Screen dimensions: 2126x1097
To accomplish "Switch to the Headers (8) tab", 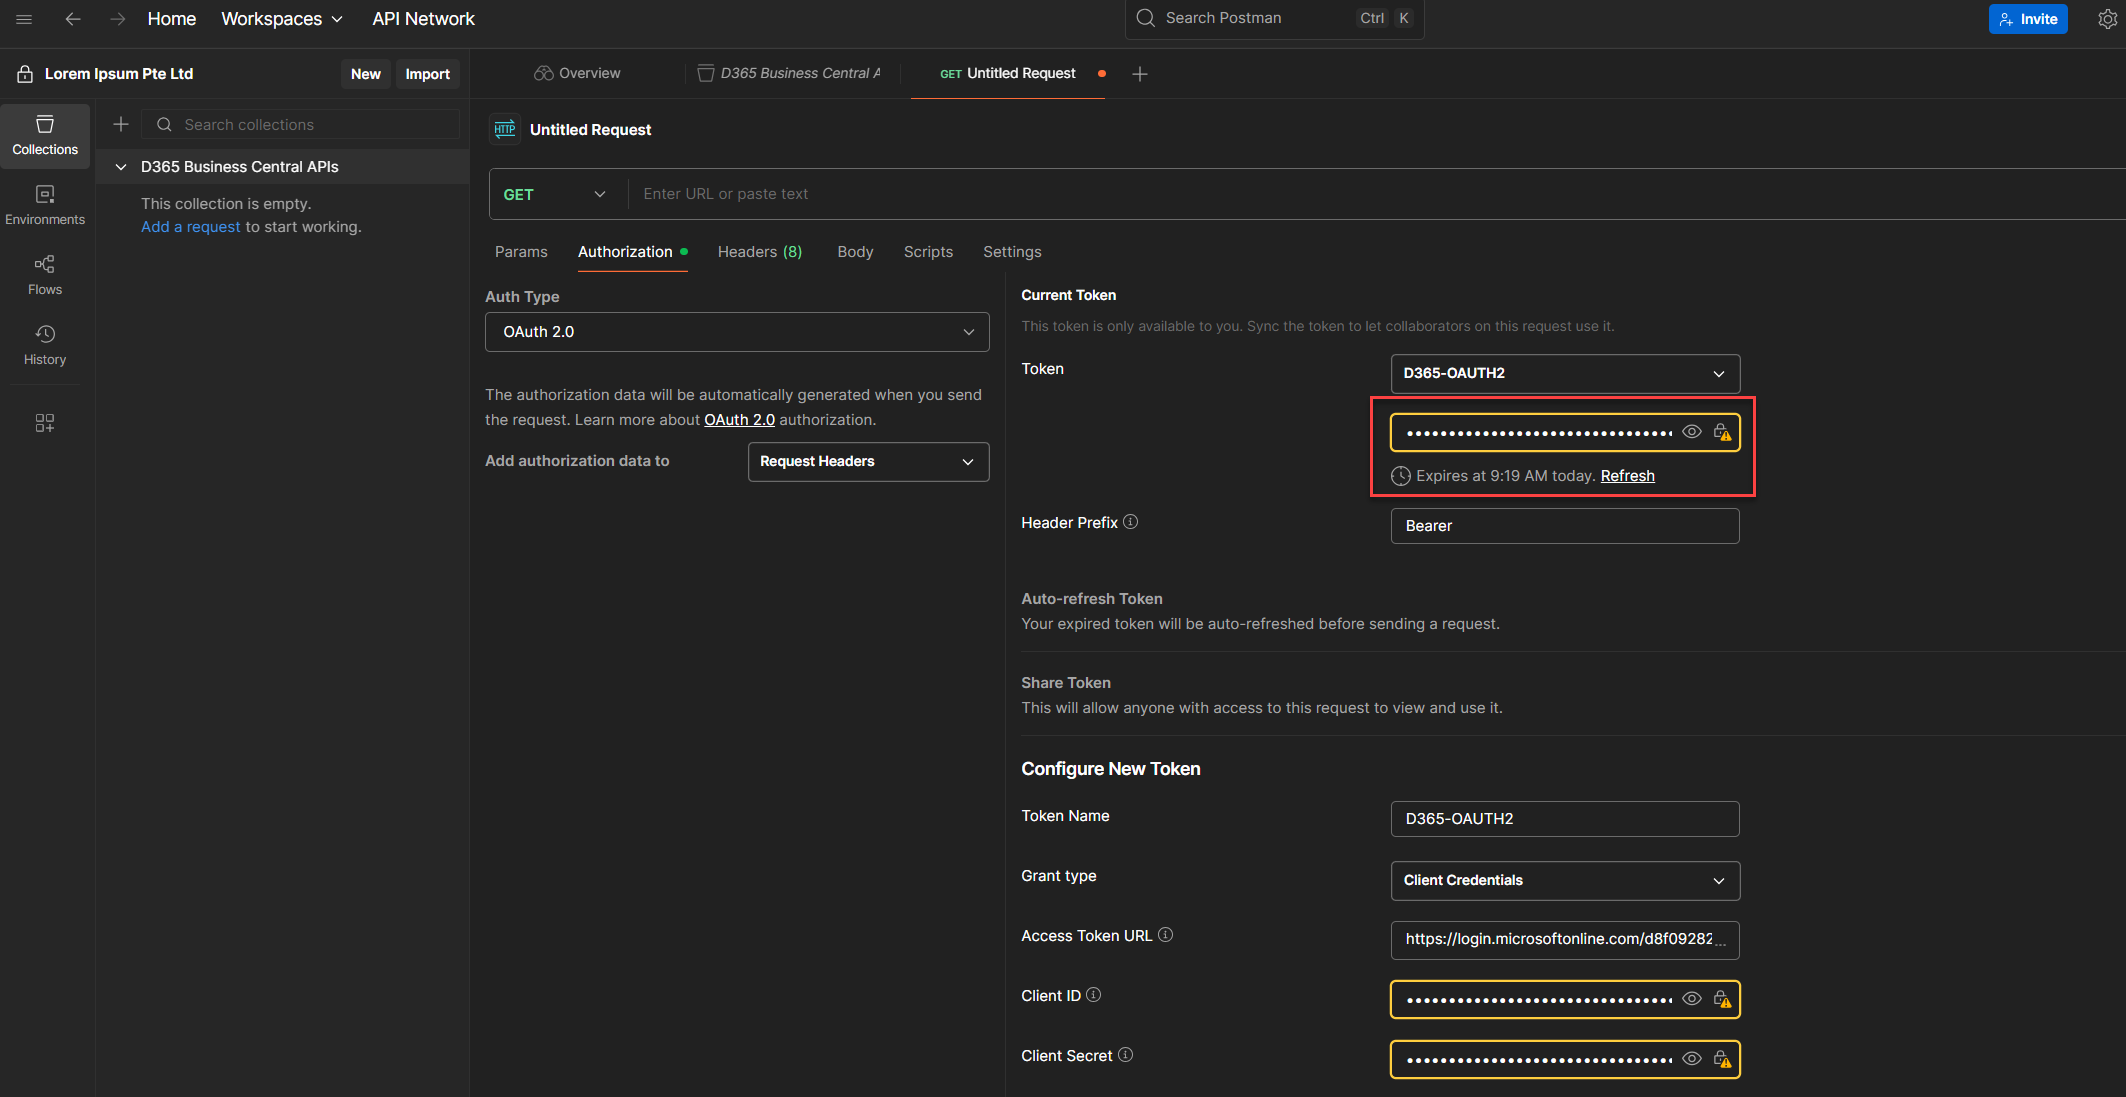I will [x=759, y=252].
